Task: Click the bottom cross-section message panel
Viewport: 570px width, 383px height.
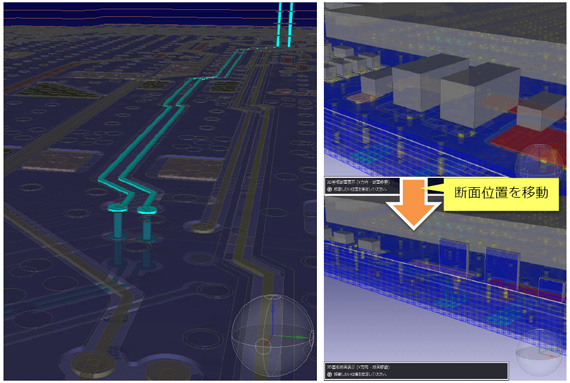Action: coord(416,371)
